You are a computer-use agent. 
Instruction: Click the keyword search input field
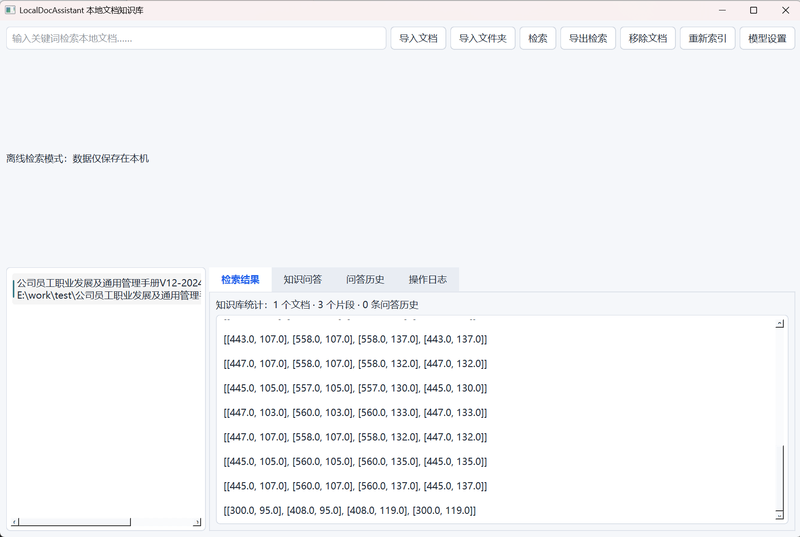196,38
